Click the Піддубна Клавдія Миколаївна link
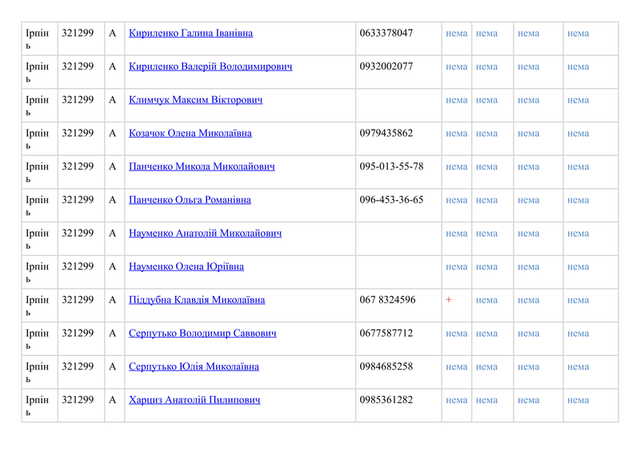This screenshot has height=452, width=640. pyautogui.click(x=197, y=300)
